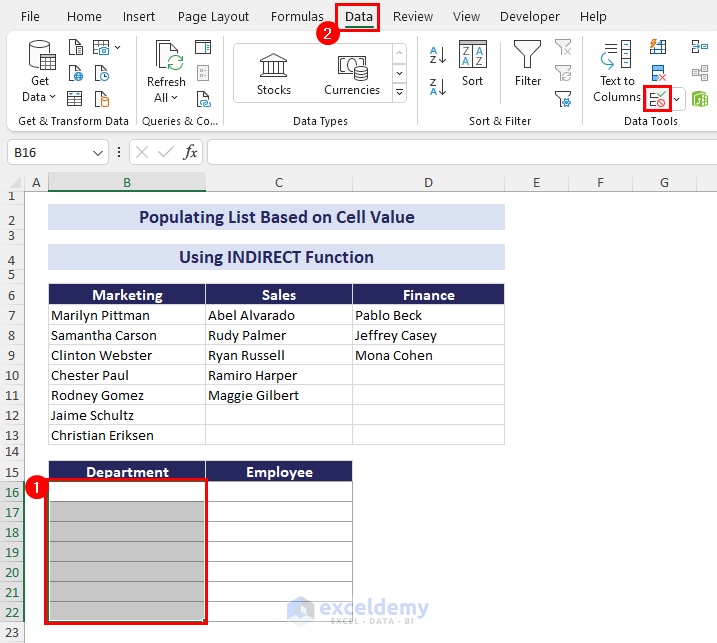Select column D header
This screenshot has width=717, height=643.
click(x=428, y=183)
